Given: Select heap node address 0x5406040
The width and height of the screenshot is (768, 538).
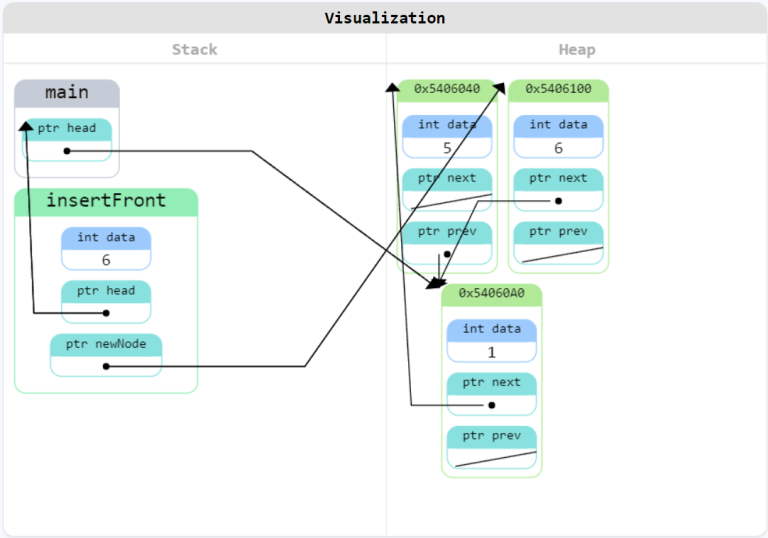Looking at the screenshot, I should [x=447, y=89].
